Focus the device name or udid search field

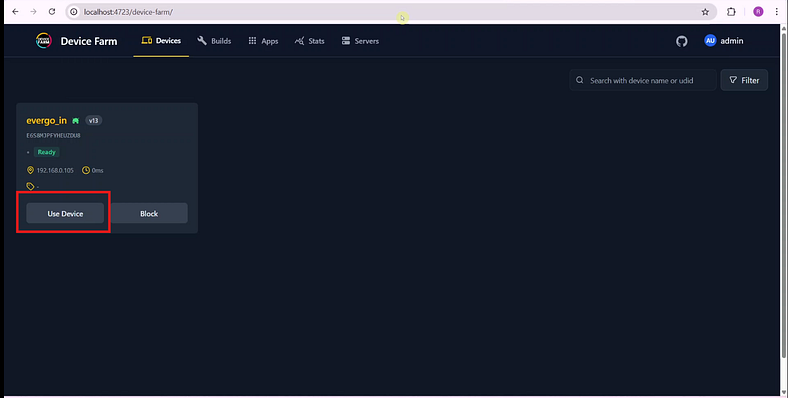click(643, 80)
